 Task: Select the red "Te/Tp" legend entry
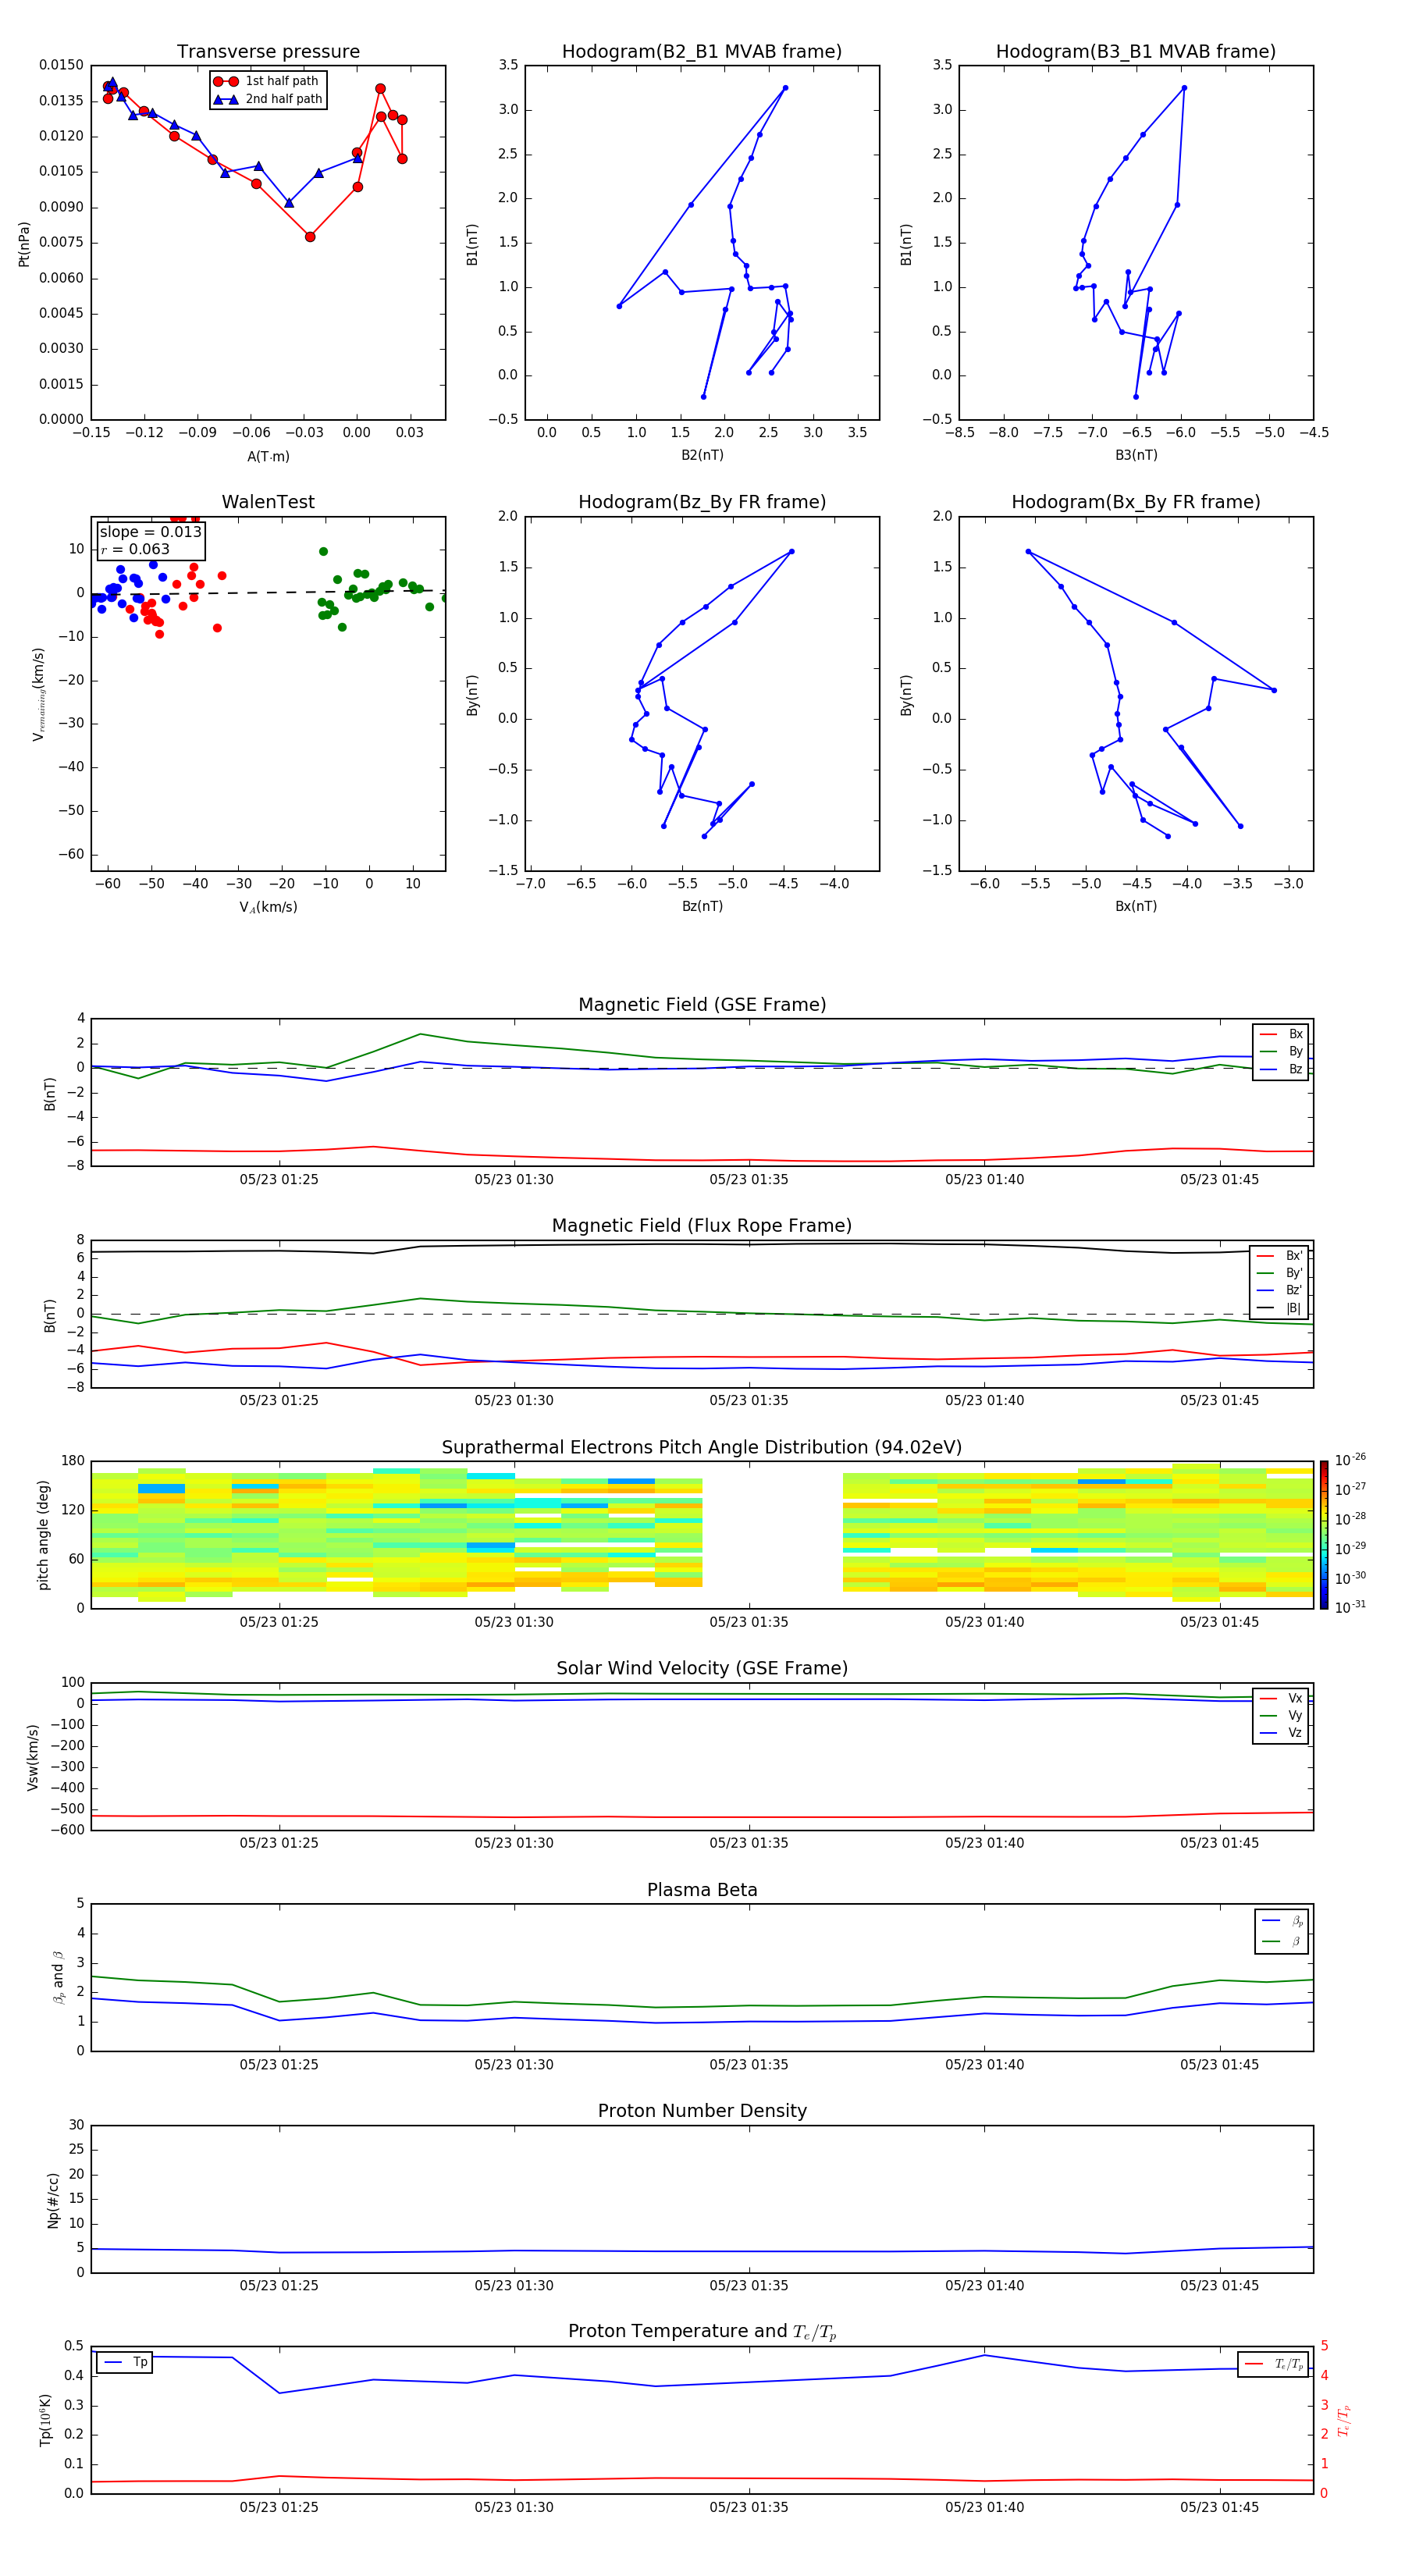pyautogui.click(x=1274, y=2364)
